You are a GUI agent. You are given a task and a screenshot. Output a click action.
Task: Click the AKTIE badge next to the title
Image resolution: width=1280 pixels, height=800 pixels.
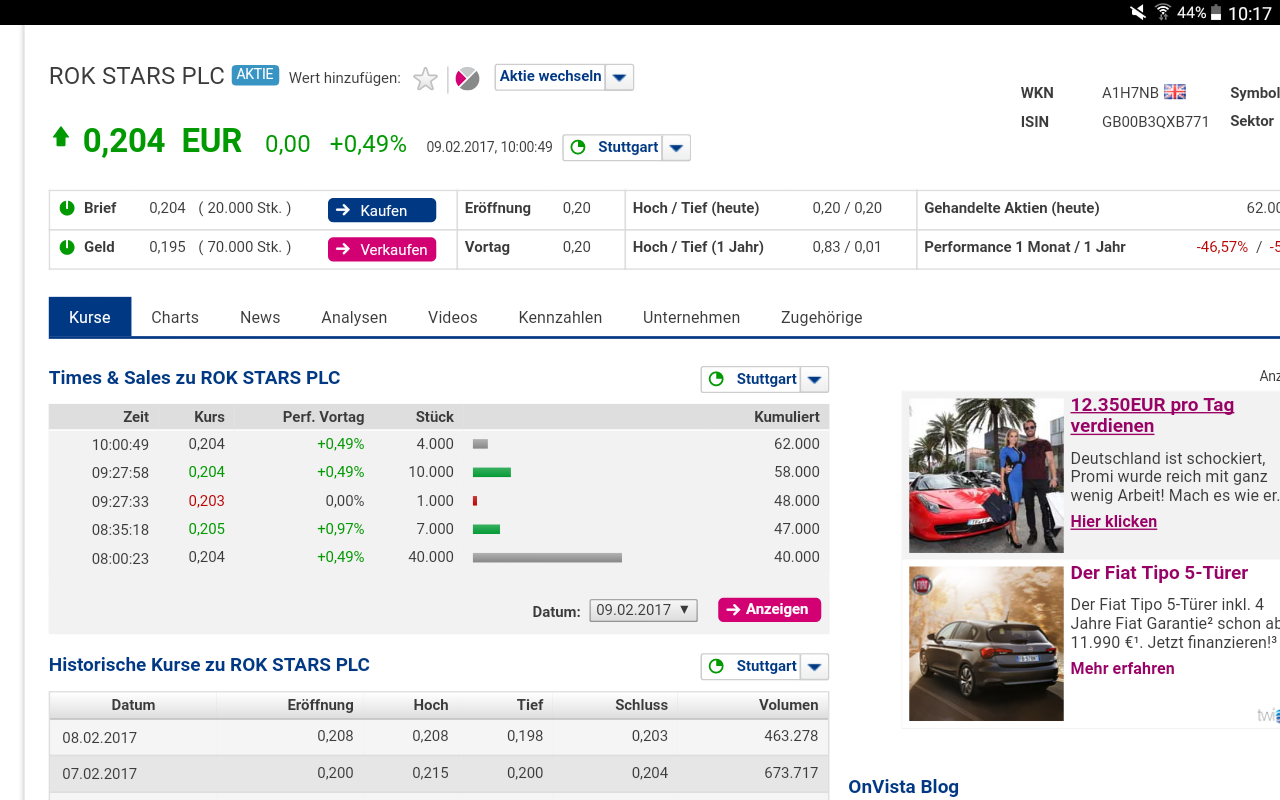point(255,75)
